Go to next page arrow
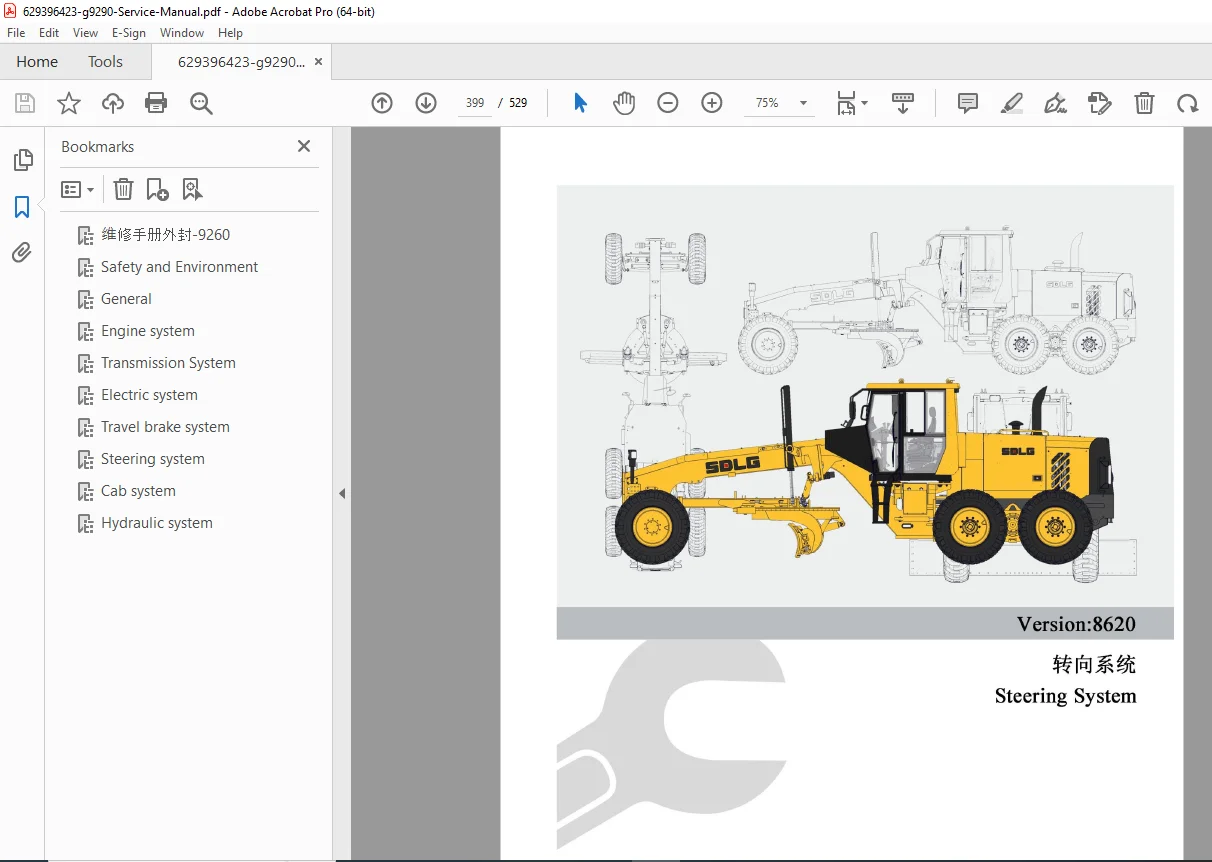Screen dimensions: 1212x862 tap(426, 103)
